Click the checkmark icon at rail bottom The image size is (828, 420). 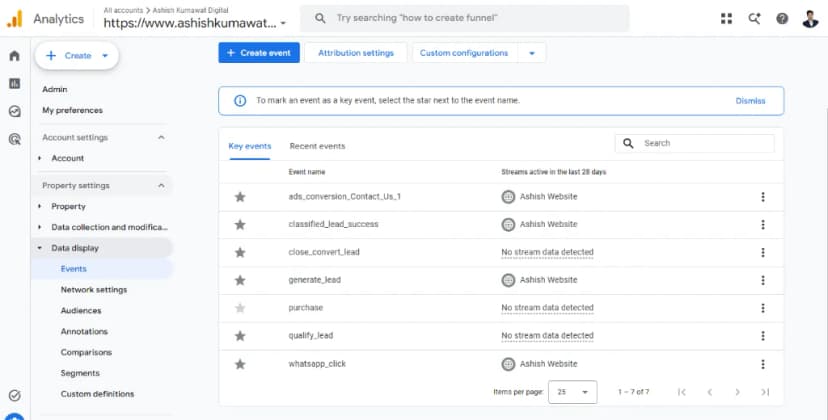[x=15, y=395]
